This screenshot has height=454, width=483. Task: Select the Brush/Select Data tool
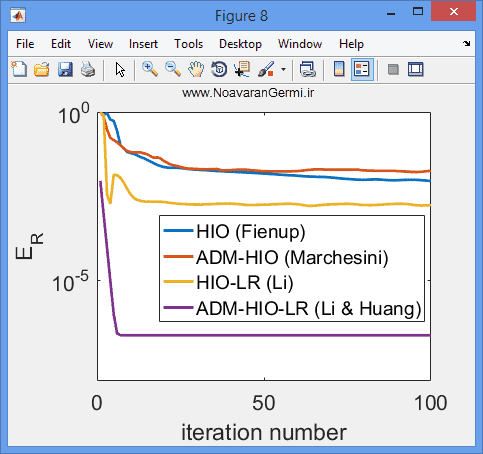266,69
